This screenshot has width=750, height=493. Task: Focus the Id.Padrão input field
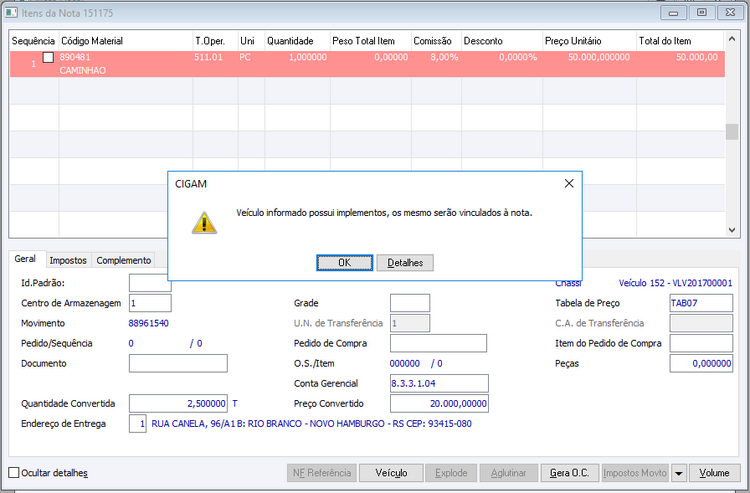pyautogui.click(x=150, y=283)
